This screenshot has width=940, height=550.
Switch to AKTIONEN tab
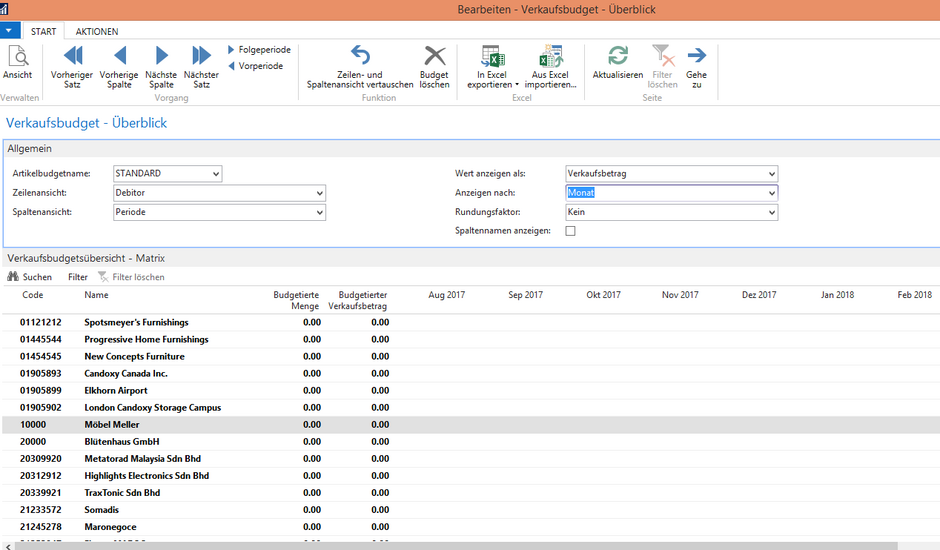tap(97, 31)
